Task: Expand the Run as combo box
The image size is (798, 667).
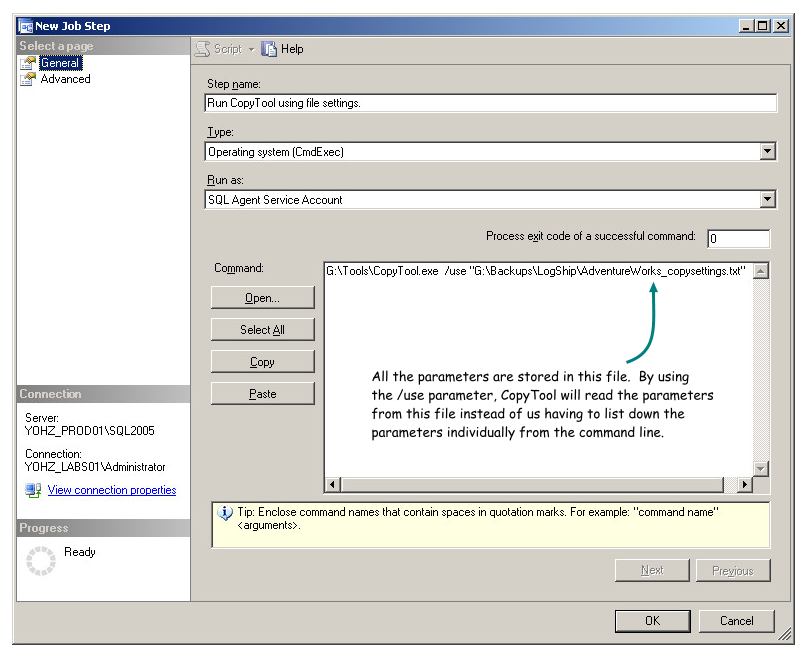Action: tap(767, 200)
